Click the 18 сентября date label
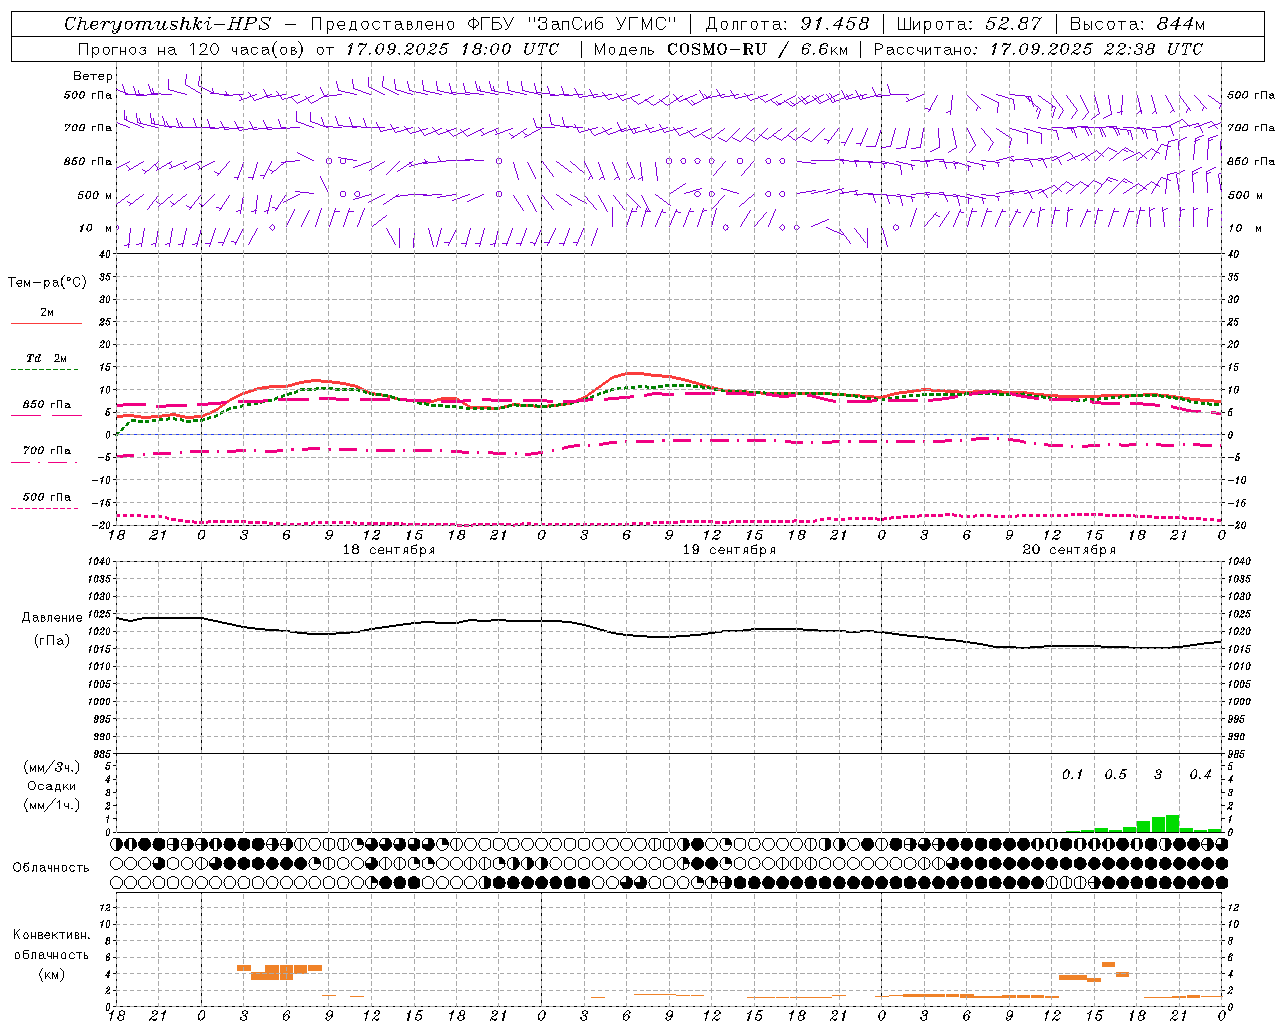The height and width of the screenshot is (1024, 1280). click(389, 550)
